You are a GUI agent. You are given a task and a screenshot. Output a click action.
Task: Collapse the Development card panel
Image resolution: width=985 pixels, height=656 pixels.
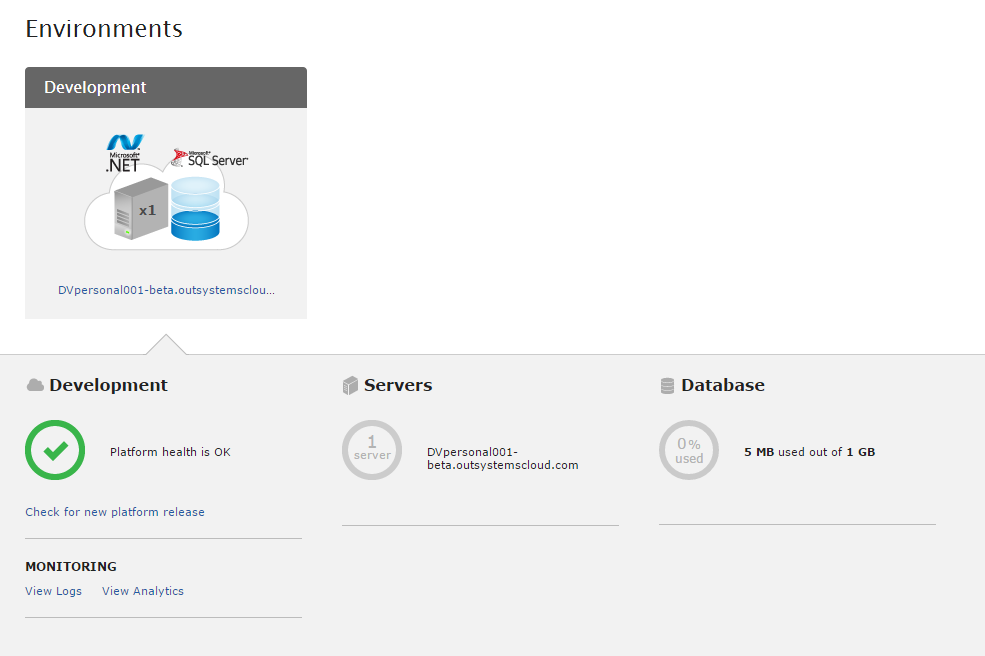click(166, 87)
